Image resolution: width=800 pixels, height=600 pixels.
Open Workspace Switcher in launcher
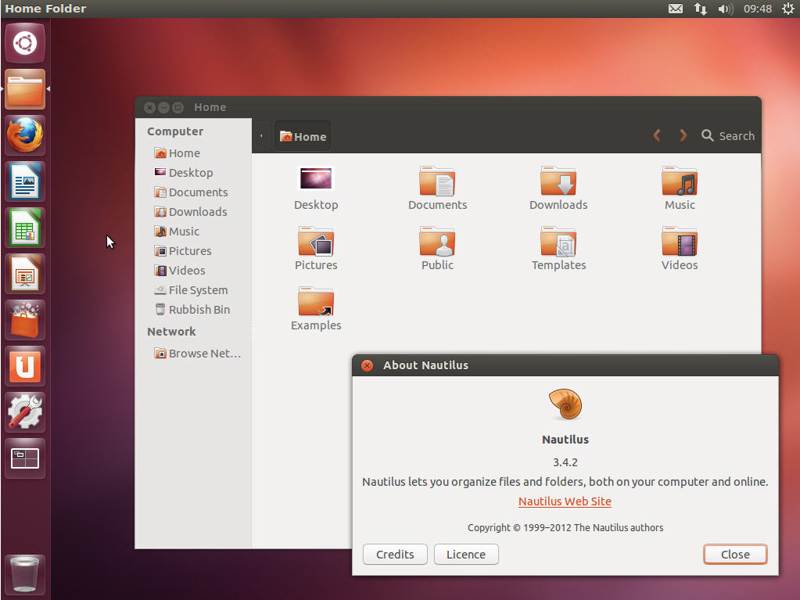click(24, 458)
